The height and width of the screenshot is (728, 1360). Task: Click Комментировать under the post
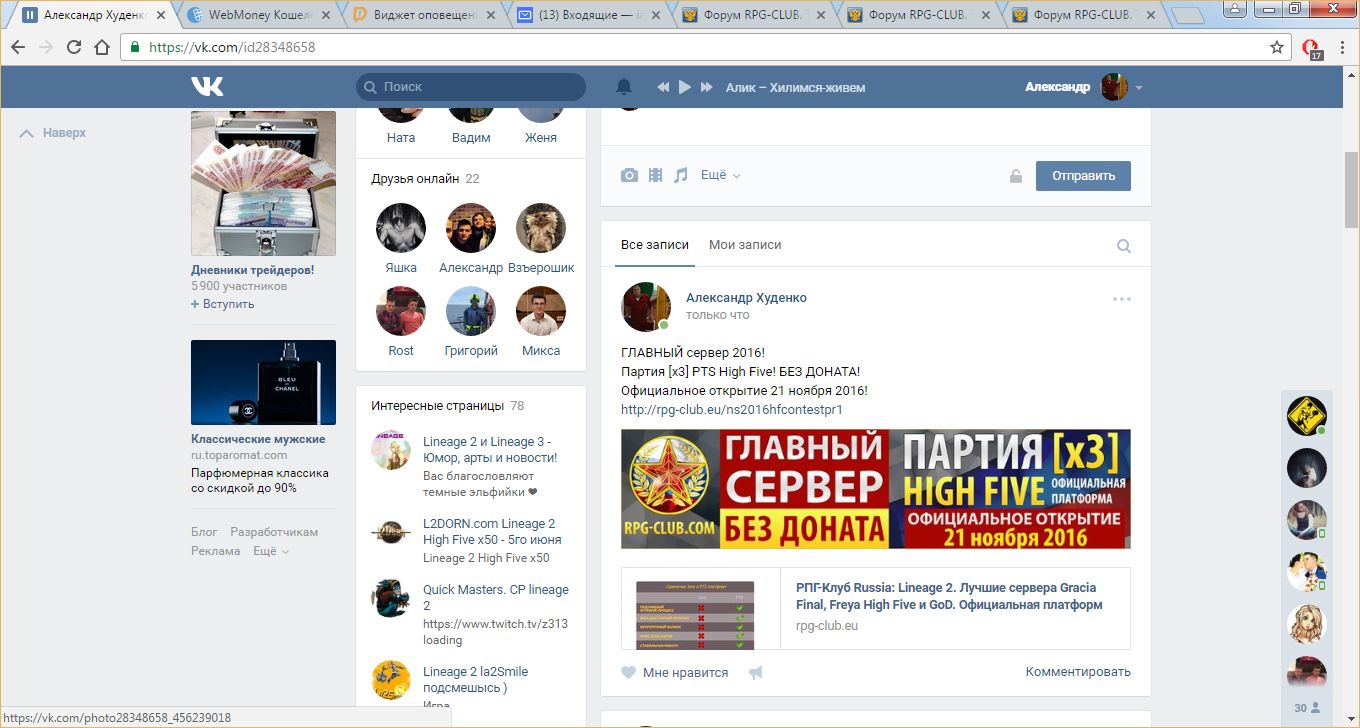pos(1078,672)
